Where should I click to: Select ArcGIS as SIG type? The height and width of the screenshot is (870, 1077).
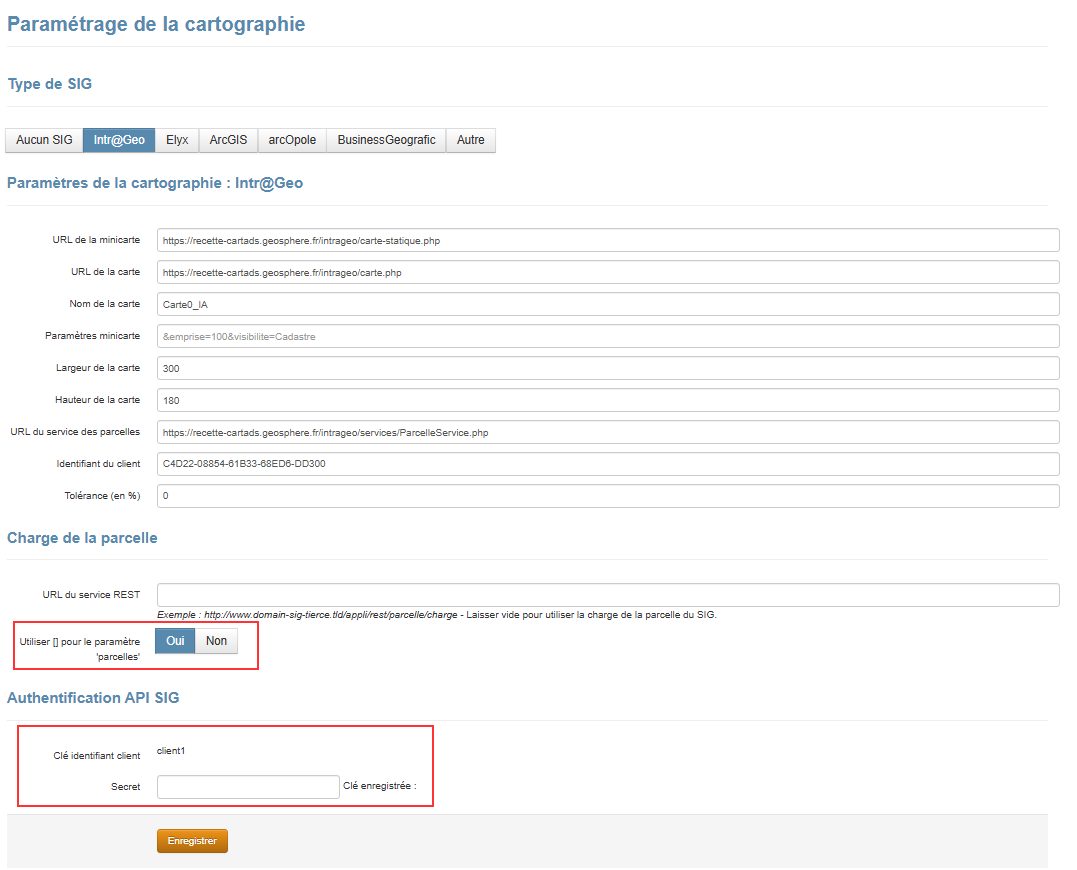click(x=228, y=140)
